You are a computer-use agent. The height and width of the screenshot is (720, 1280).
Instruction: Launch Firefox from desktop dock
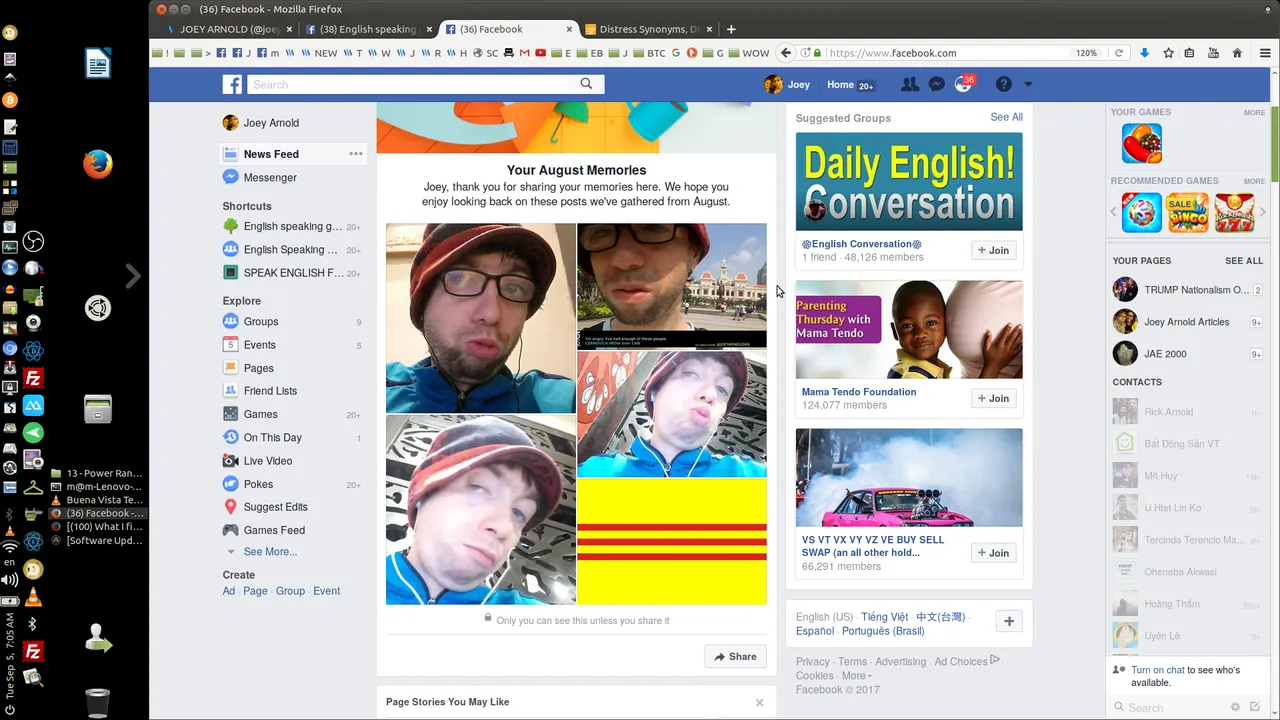pyautogui.click(x=98, y=164)
